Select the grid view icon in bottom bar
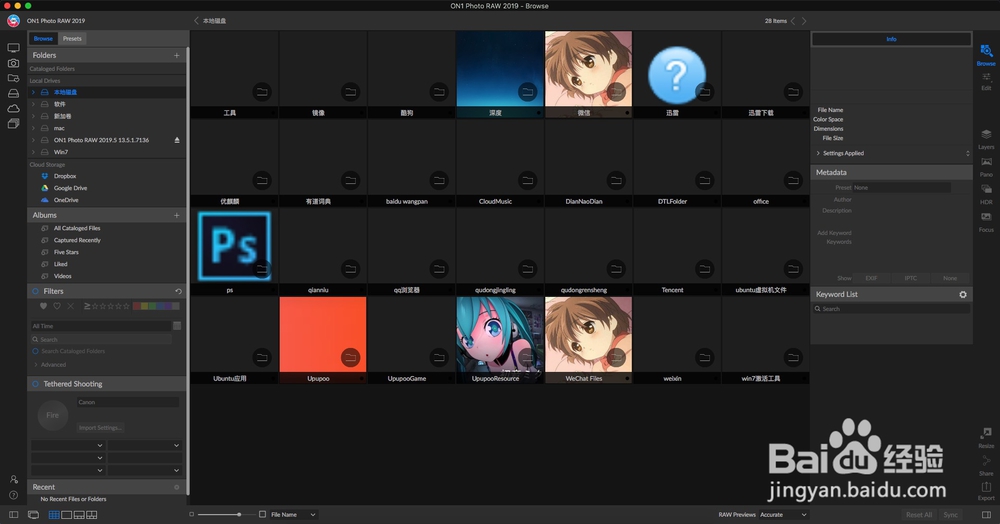 54,514
